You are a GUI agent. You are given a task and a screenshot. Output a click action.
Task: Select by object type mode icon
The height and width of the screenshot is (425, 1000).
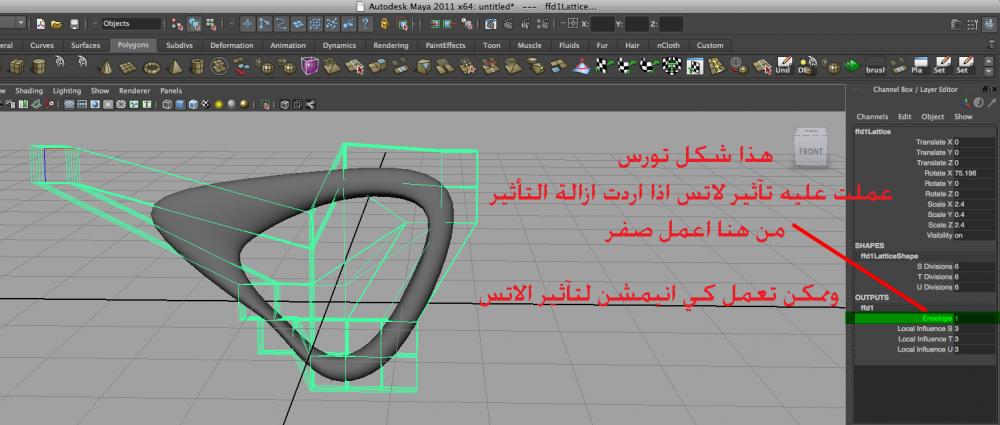(195, 24)
